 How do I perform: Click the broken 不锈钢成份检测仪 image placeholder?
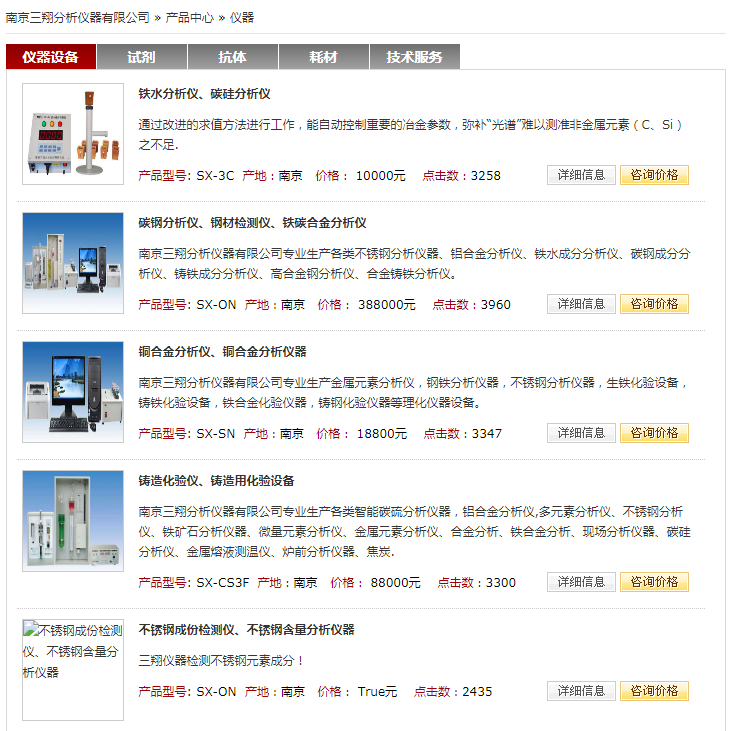(73, 670)
